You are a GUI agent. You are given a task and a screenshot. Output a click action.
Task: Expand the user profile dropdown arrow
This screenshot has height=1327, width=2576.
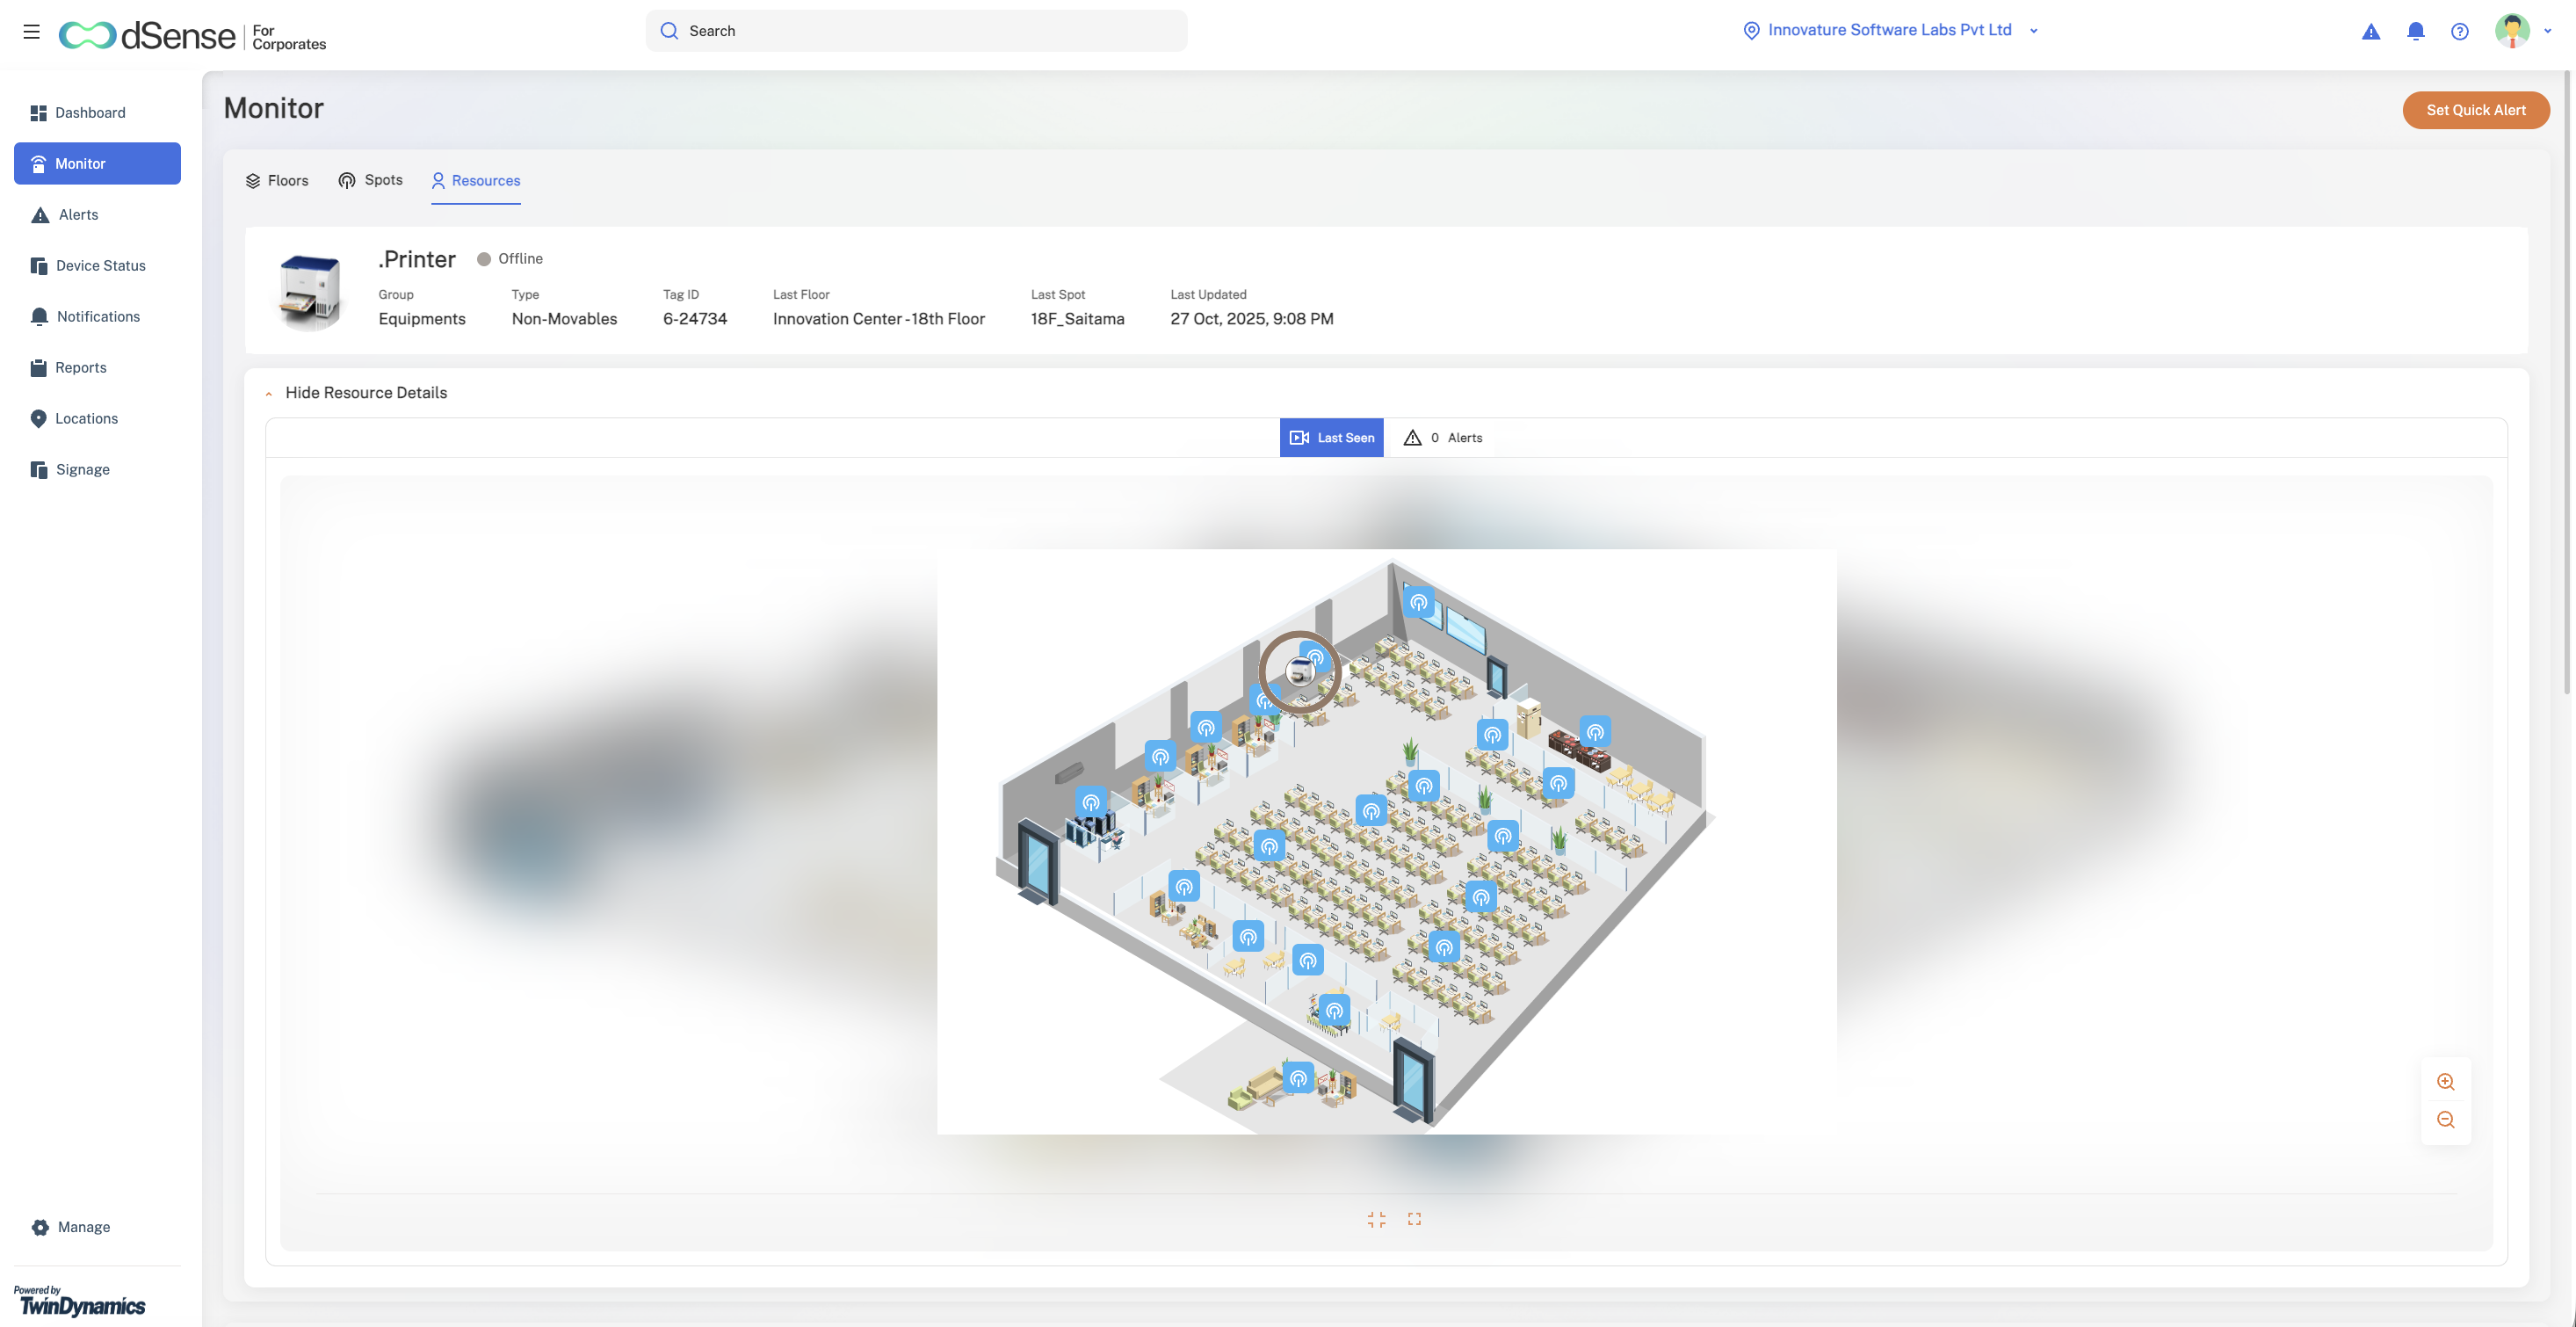point(2548,31)
